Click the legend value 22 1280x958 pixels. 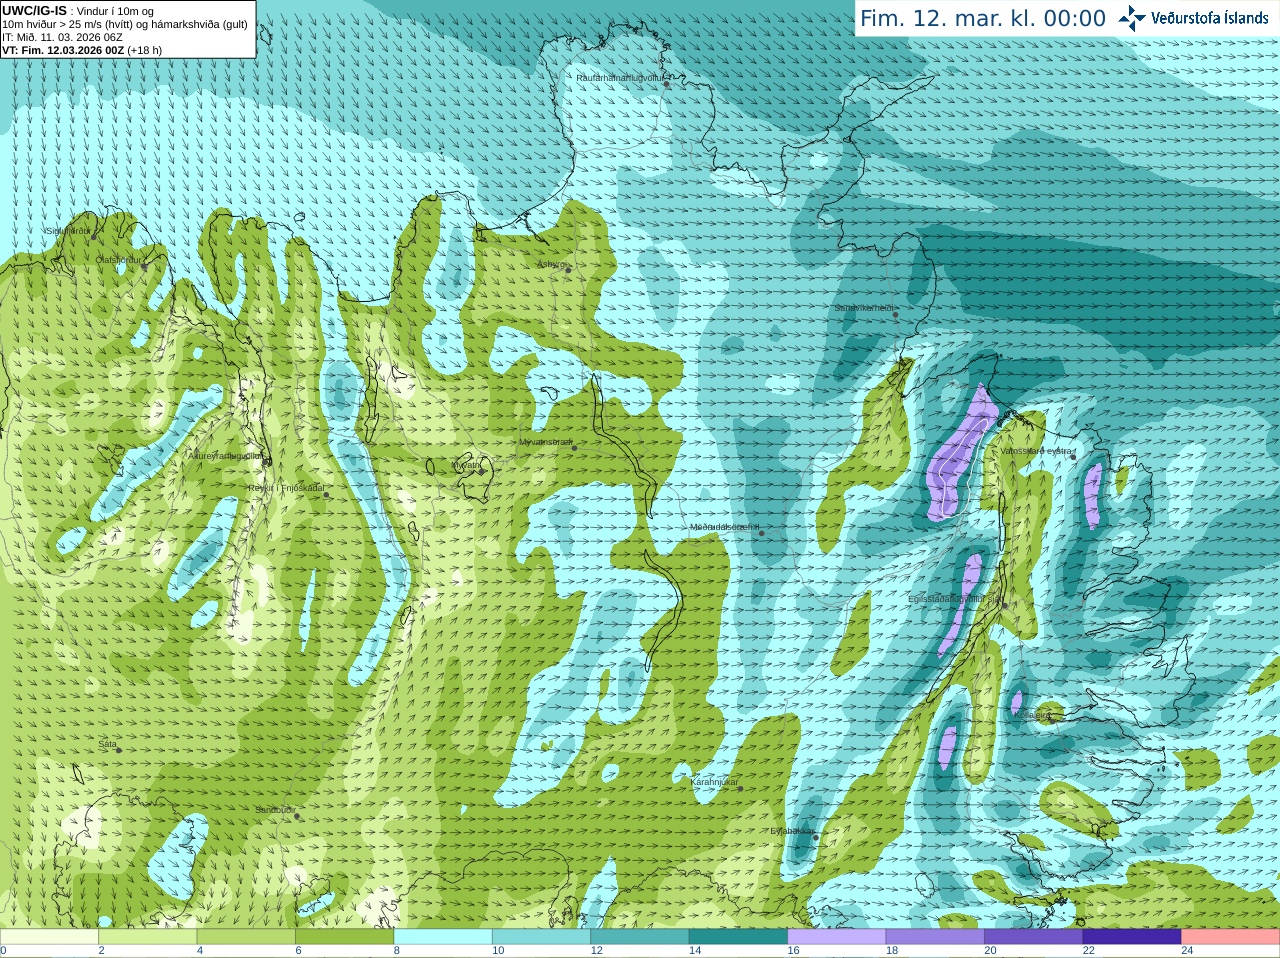click(x=1089, y=951)
